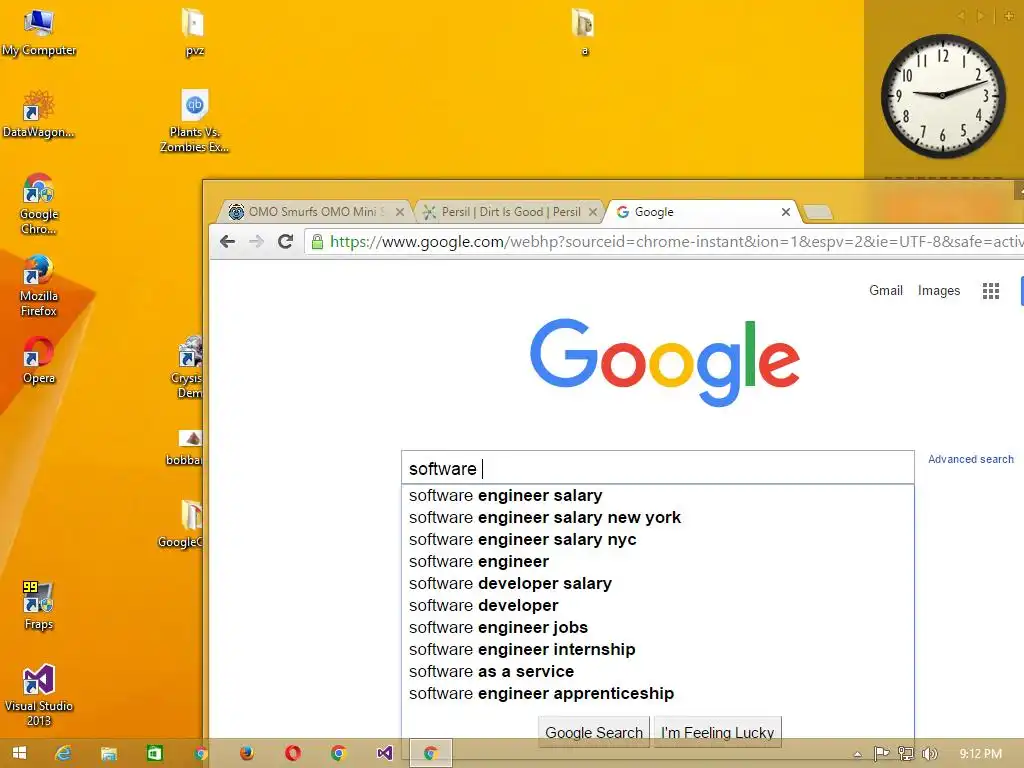Viewport: 1024px width, 768px height.
Task: Launch Mozilla Firefox desktop shortcut
Action: coord(39,286)
